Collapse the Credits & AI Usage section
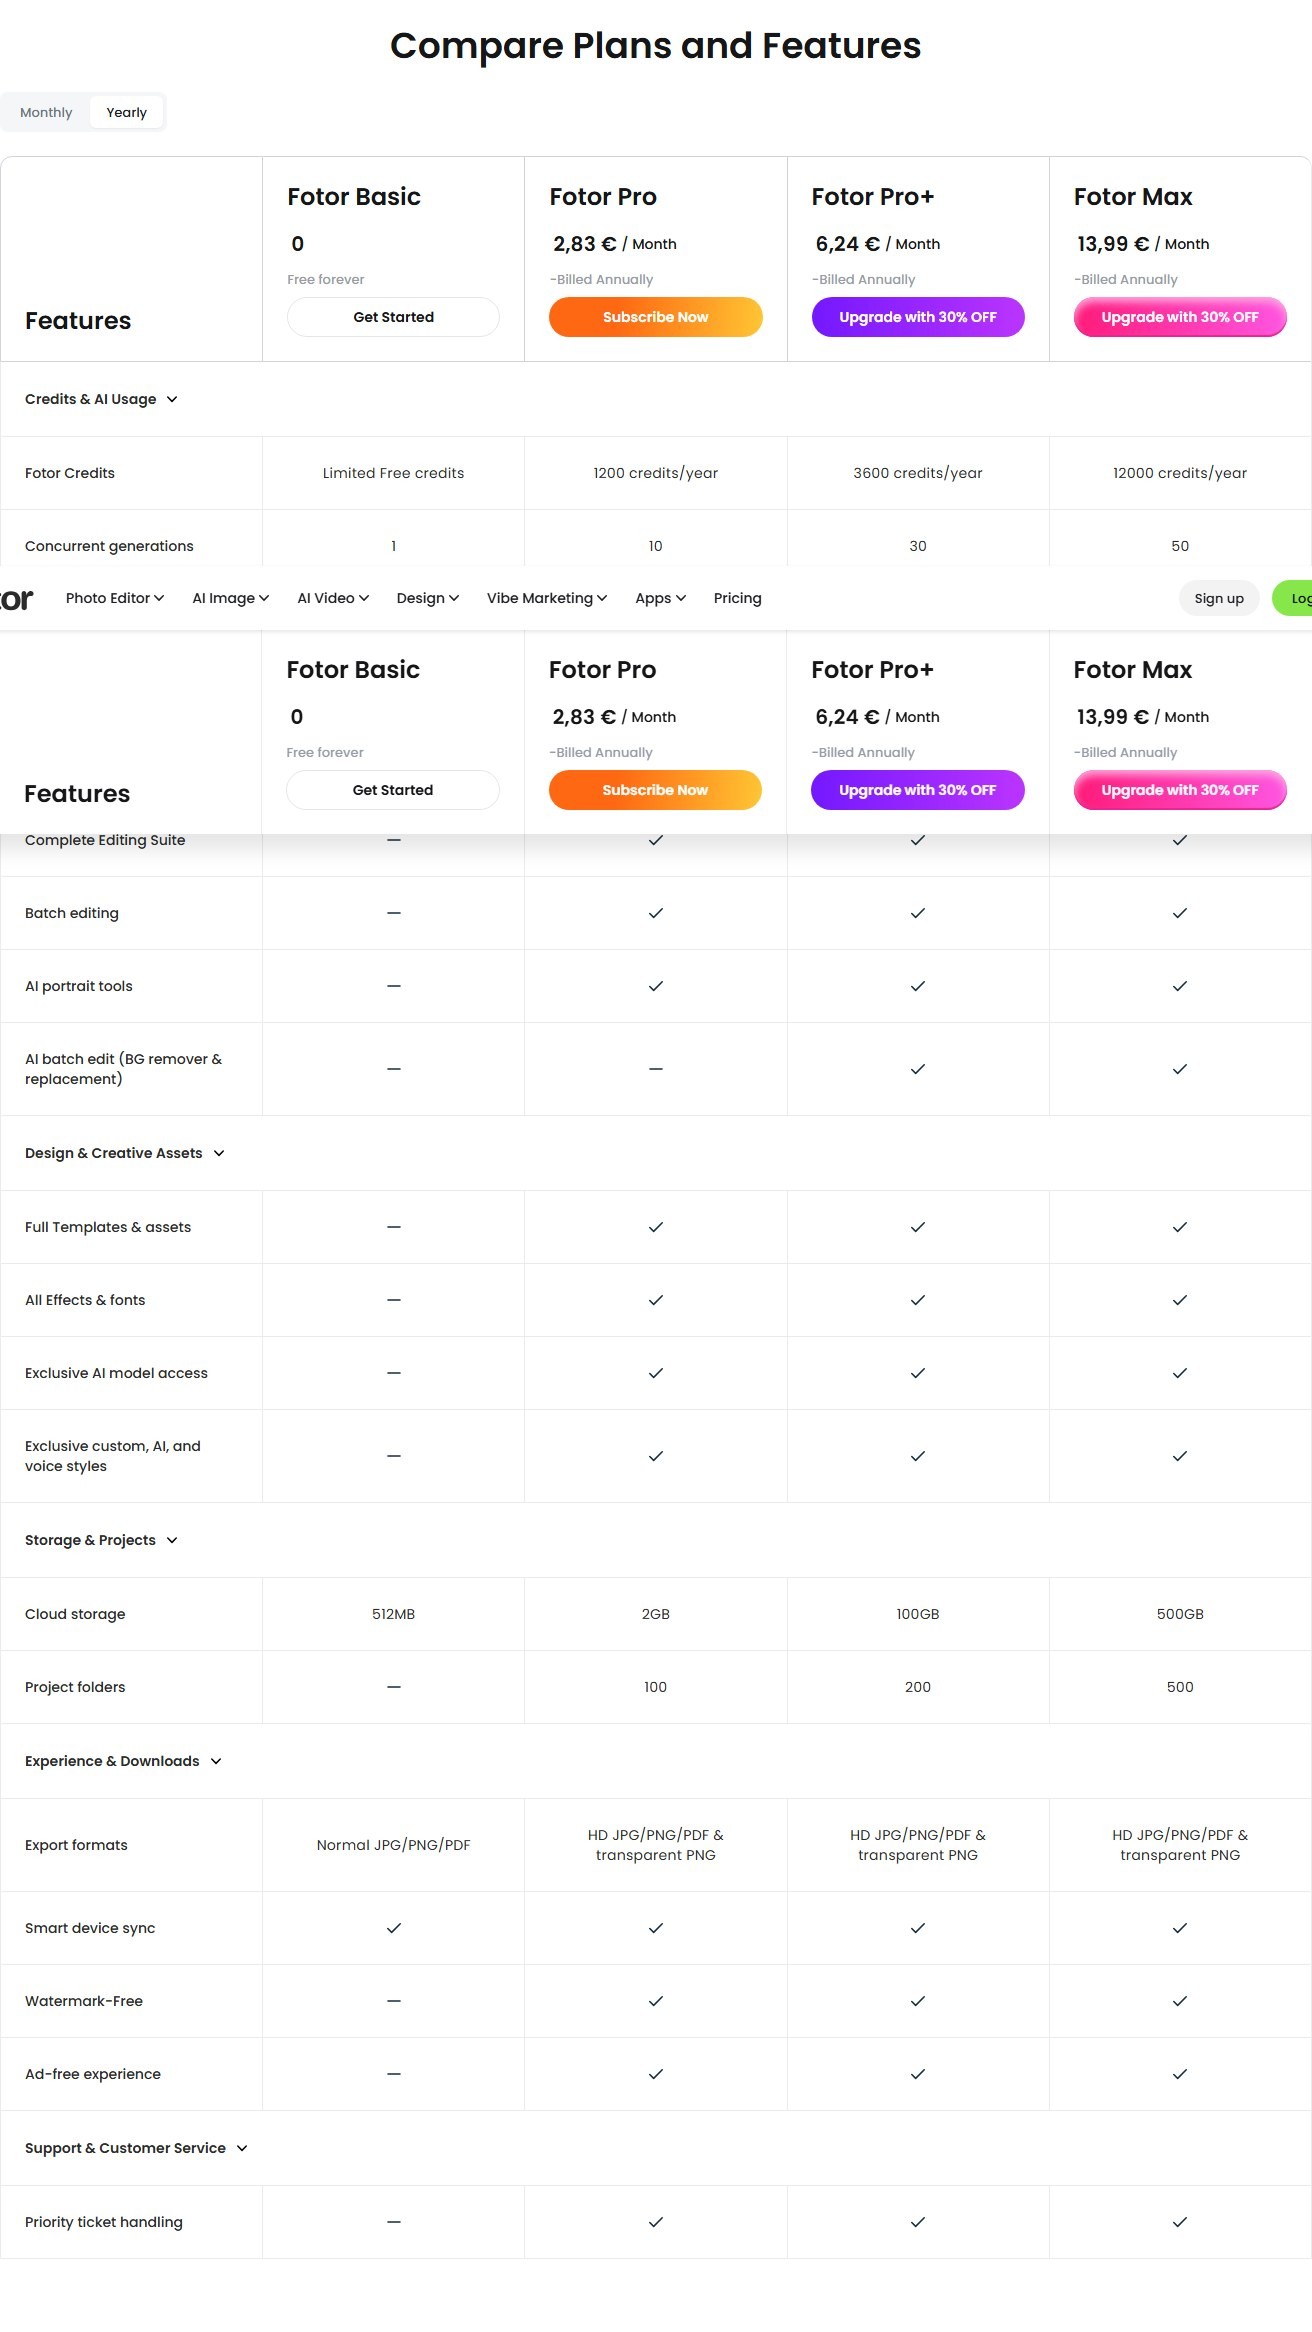Screen dimensions: 1312x2332 pyautogui.click(x=101, y=399)
